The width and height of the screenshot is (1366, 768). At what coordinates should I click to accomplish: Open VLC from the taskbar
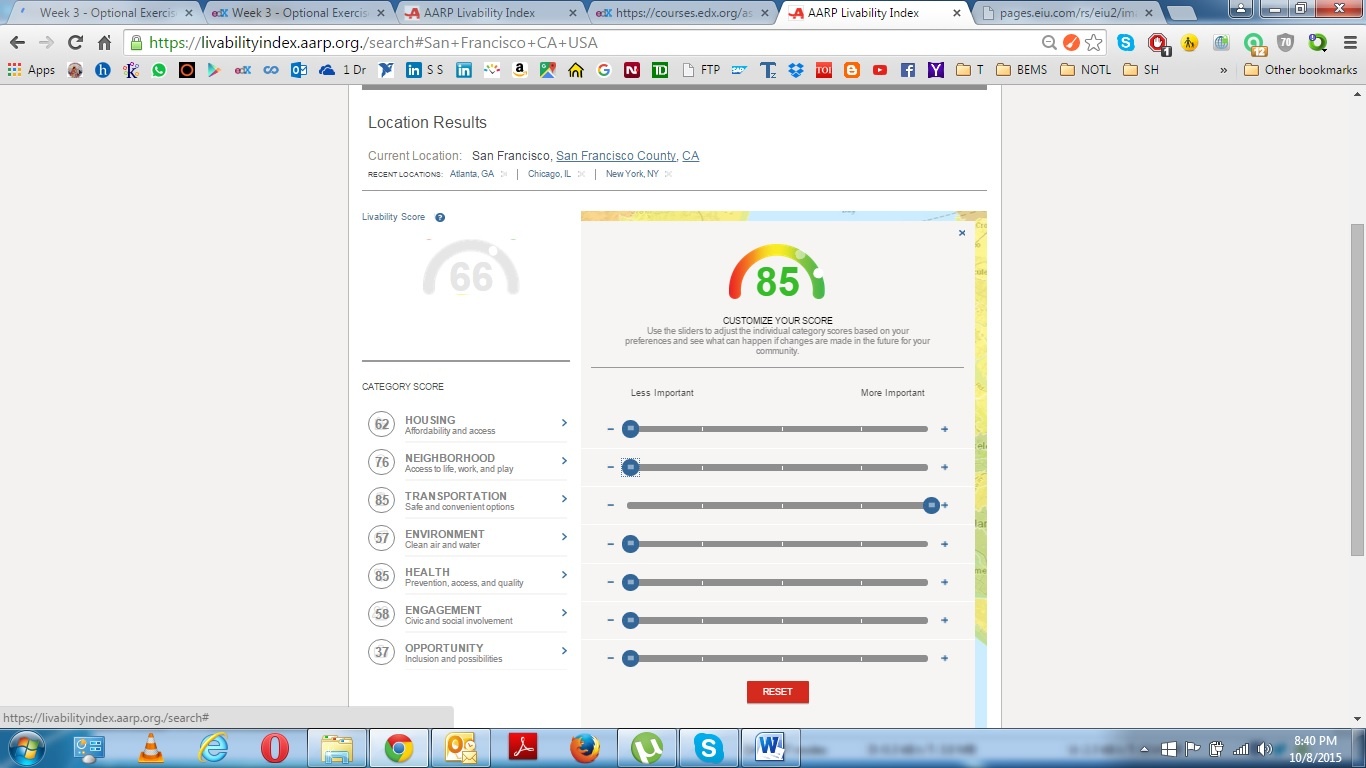(x=151, y=748)
